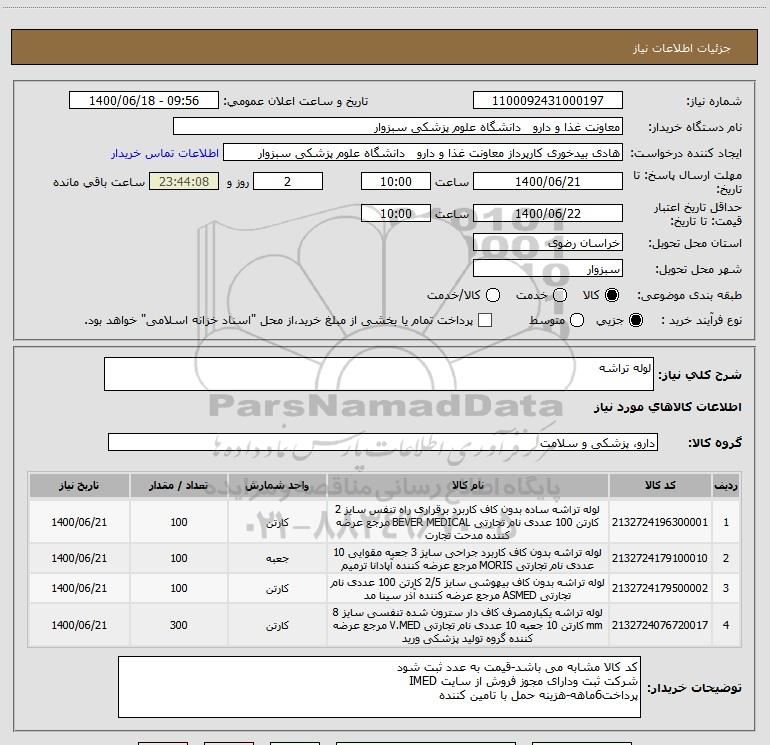Click the تعداد / مقدار column header
Image resolution: width=770 pixels, height=745 pixels.
tap(179, 486)
